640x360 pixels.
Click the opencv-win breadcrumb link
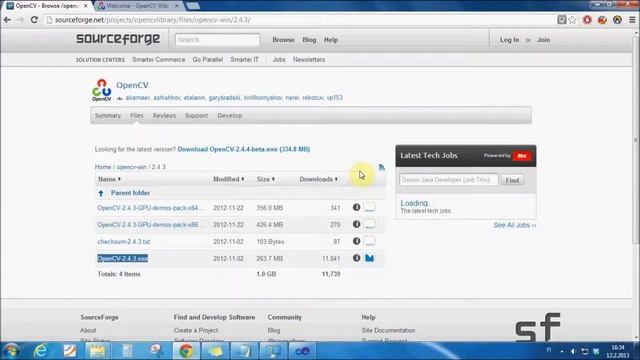pyautogui.click(x=131, y=167)
